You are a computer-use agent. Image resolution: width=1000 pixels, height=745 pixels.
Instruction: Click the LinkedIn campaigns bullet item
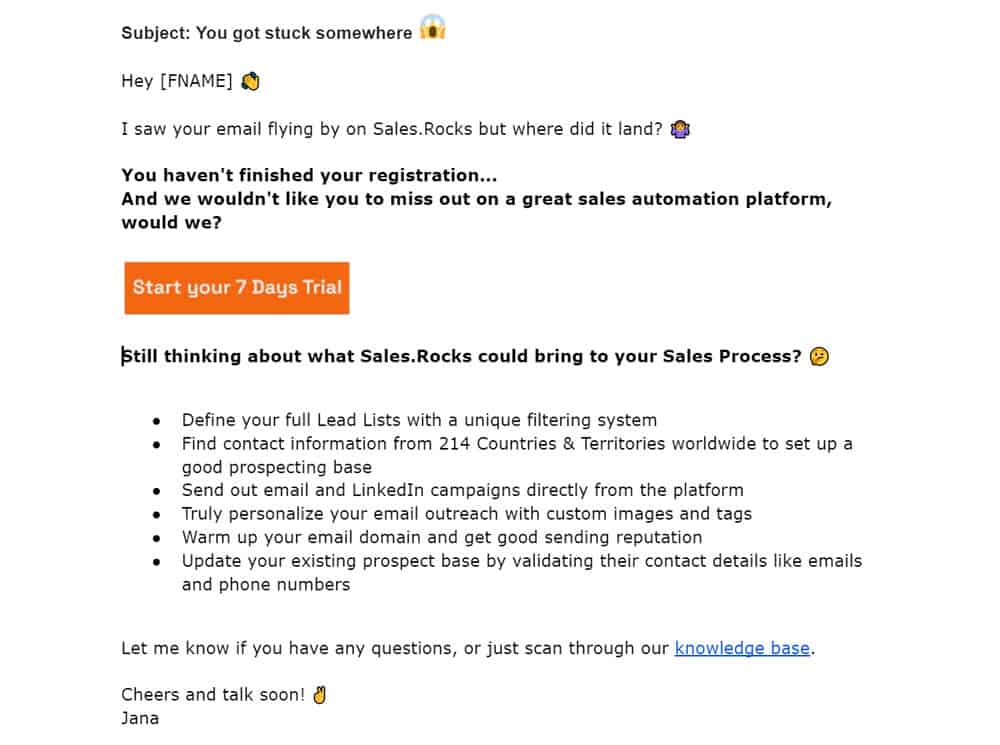point(462,490)
